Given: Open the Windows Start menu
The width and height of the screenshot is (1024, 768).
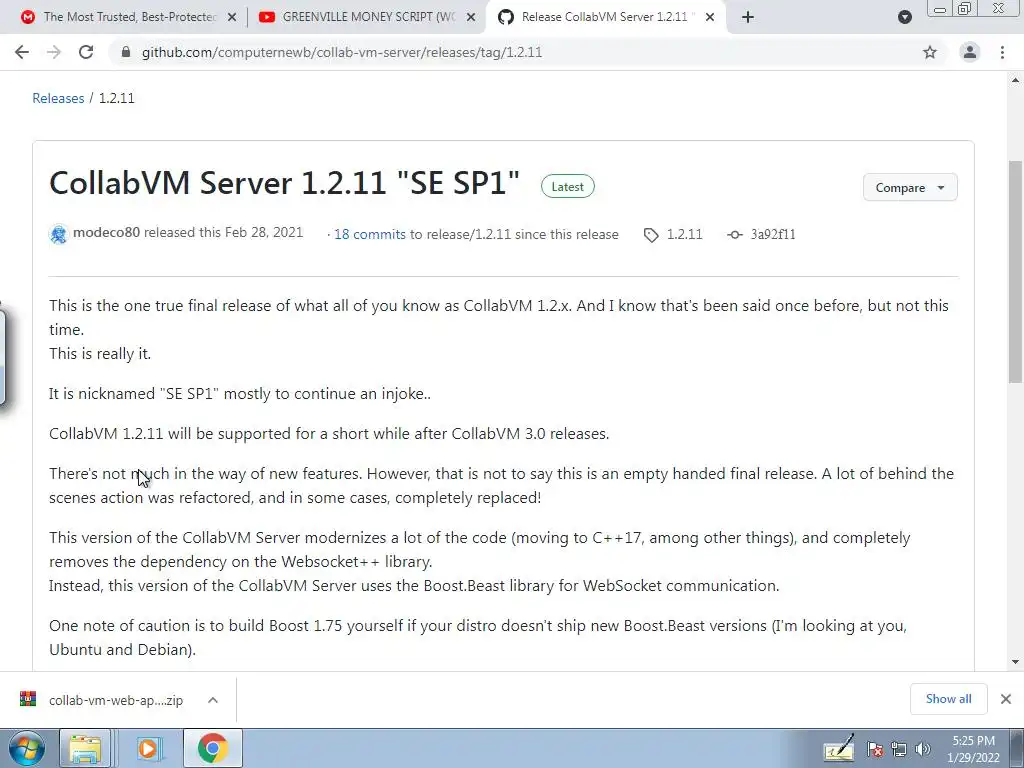Looking at the screenshot, I should [25, 748].
